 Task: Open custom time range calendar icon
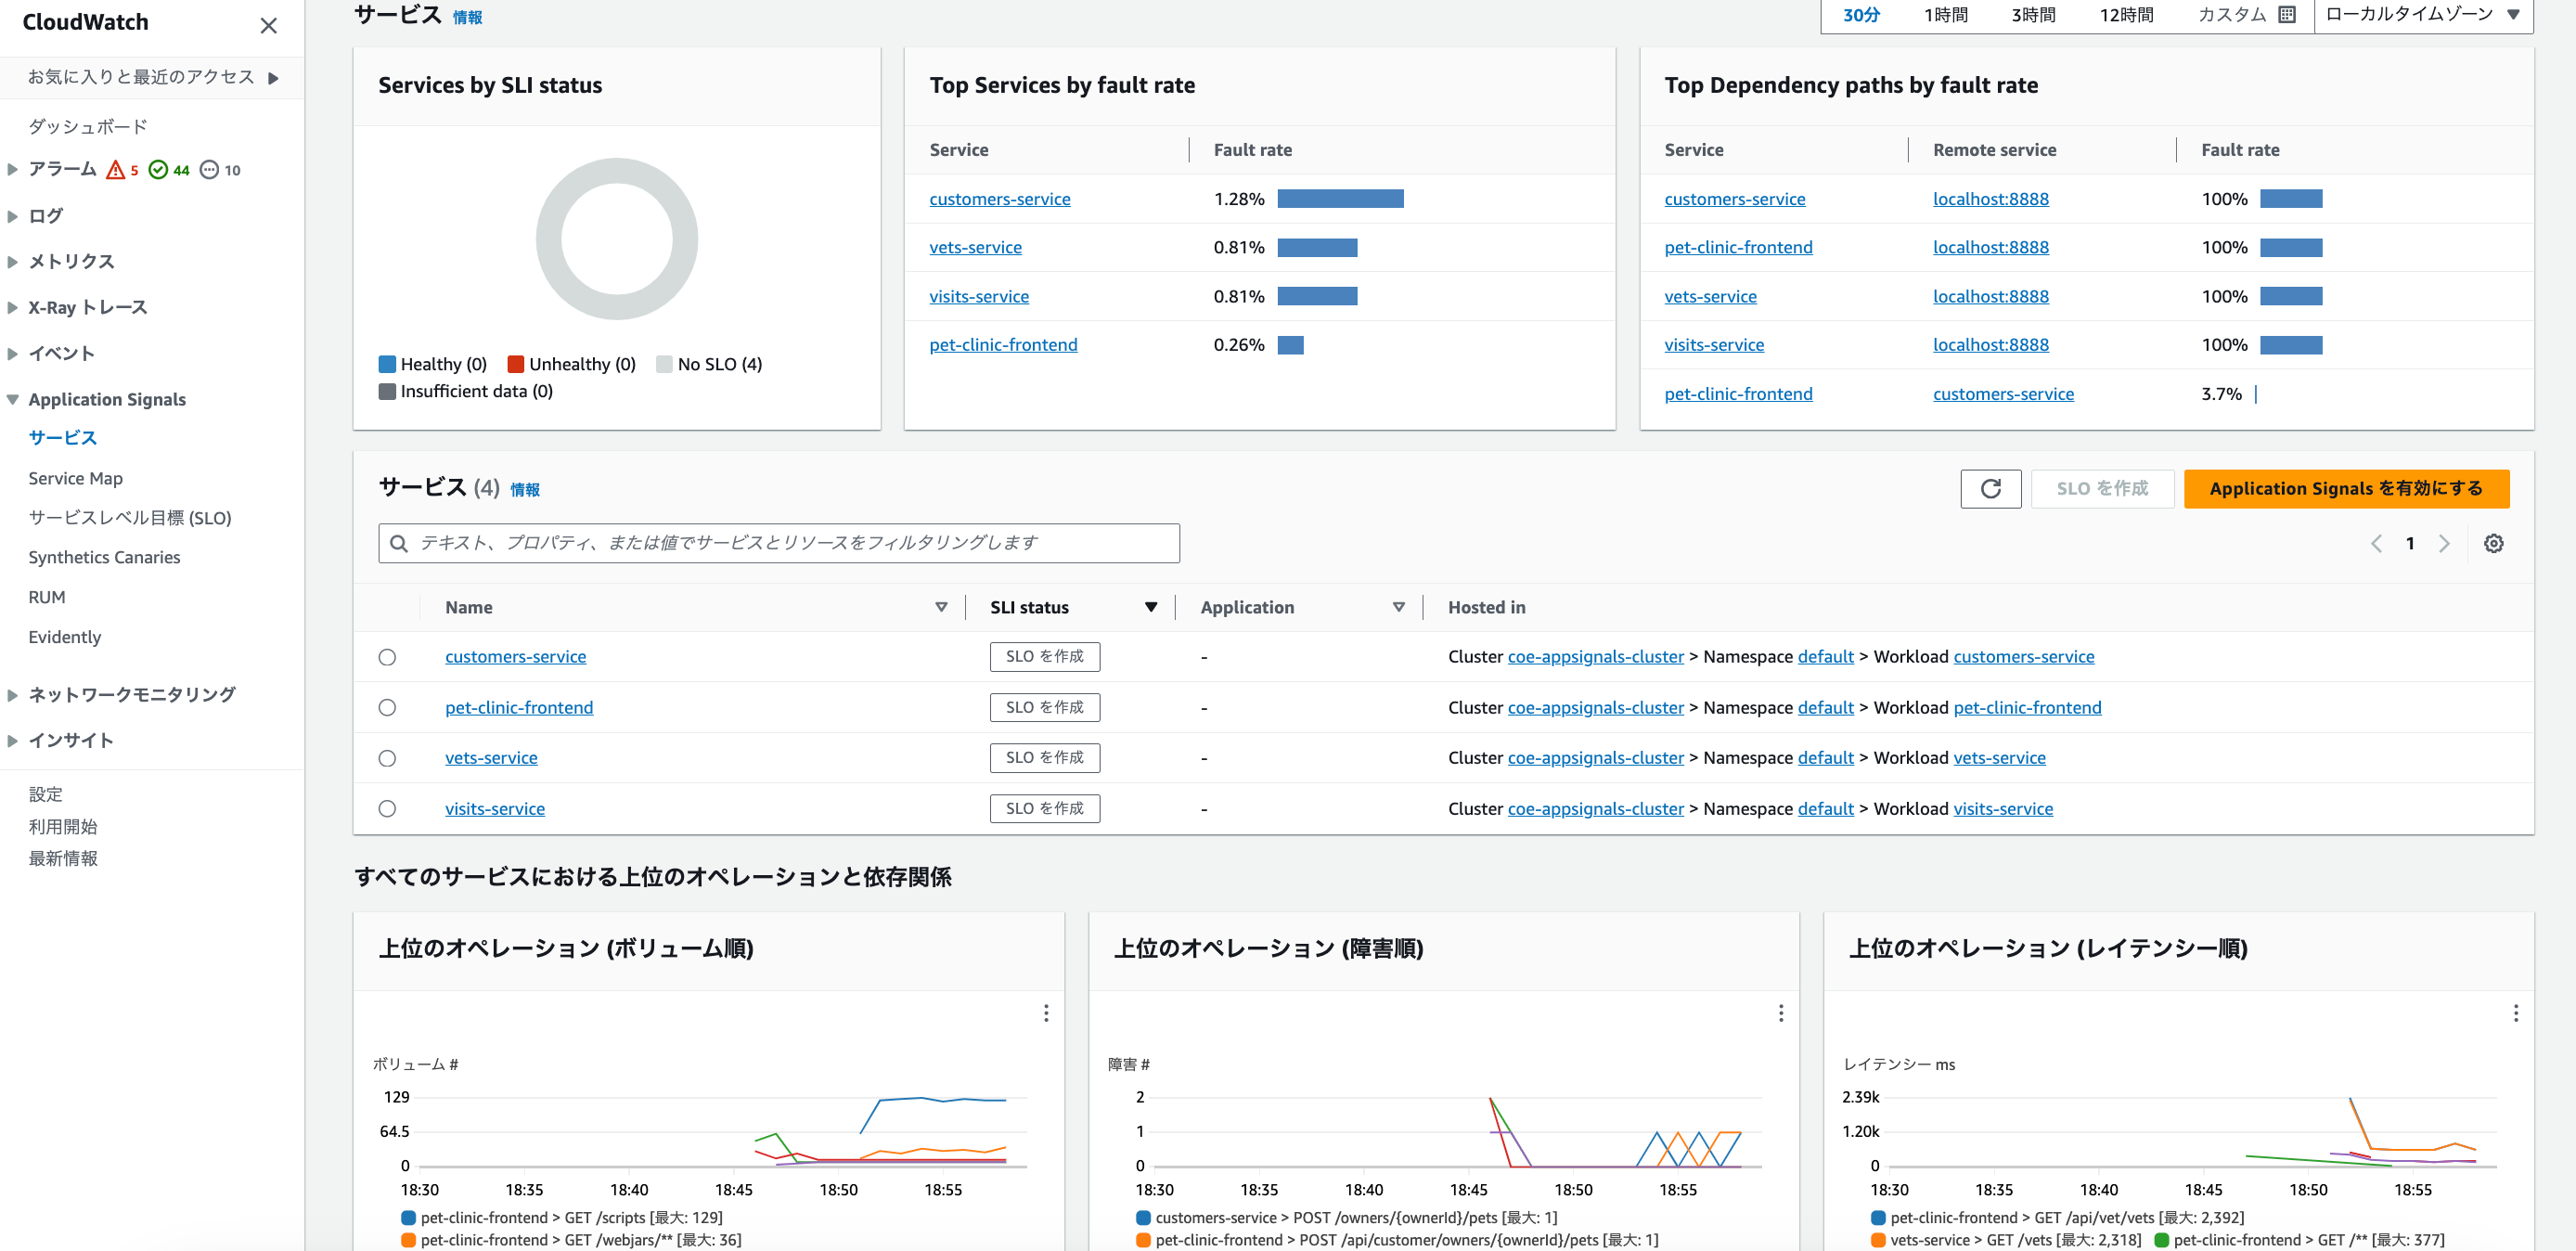pyautogui.click(x=2286, y=14)
